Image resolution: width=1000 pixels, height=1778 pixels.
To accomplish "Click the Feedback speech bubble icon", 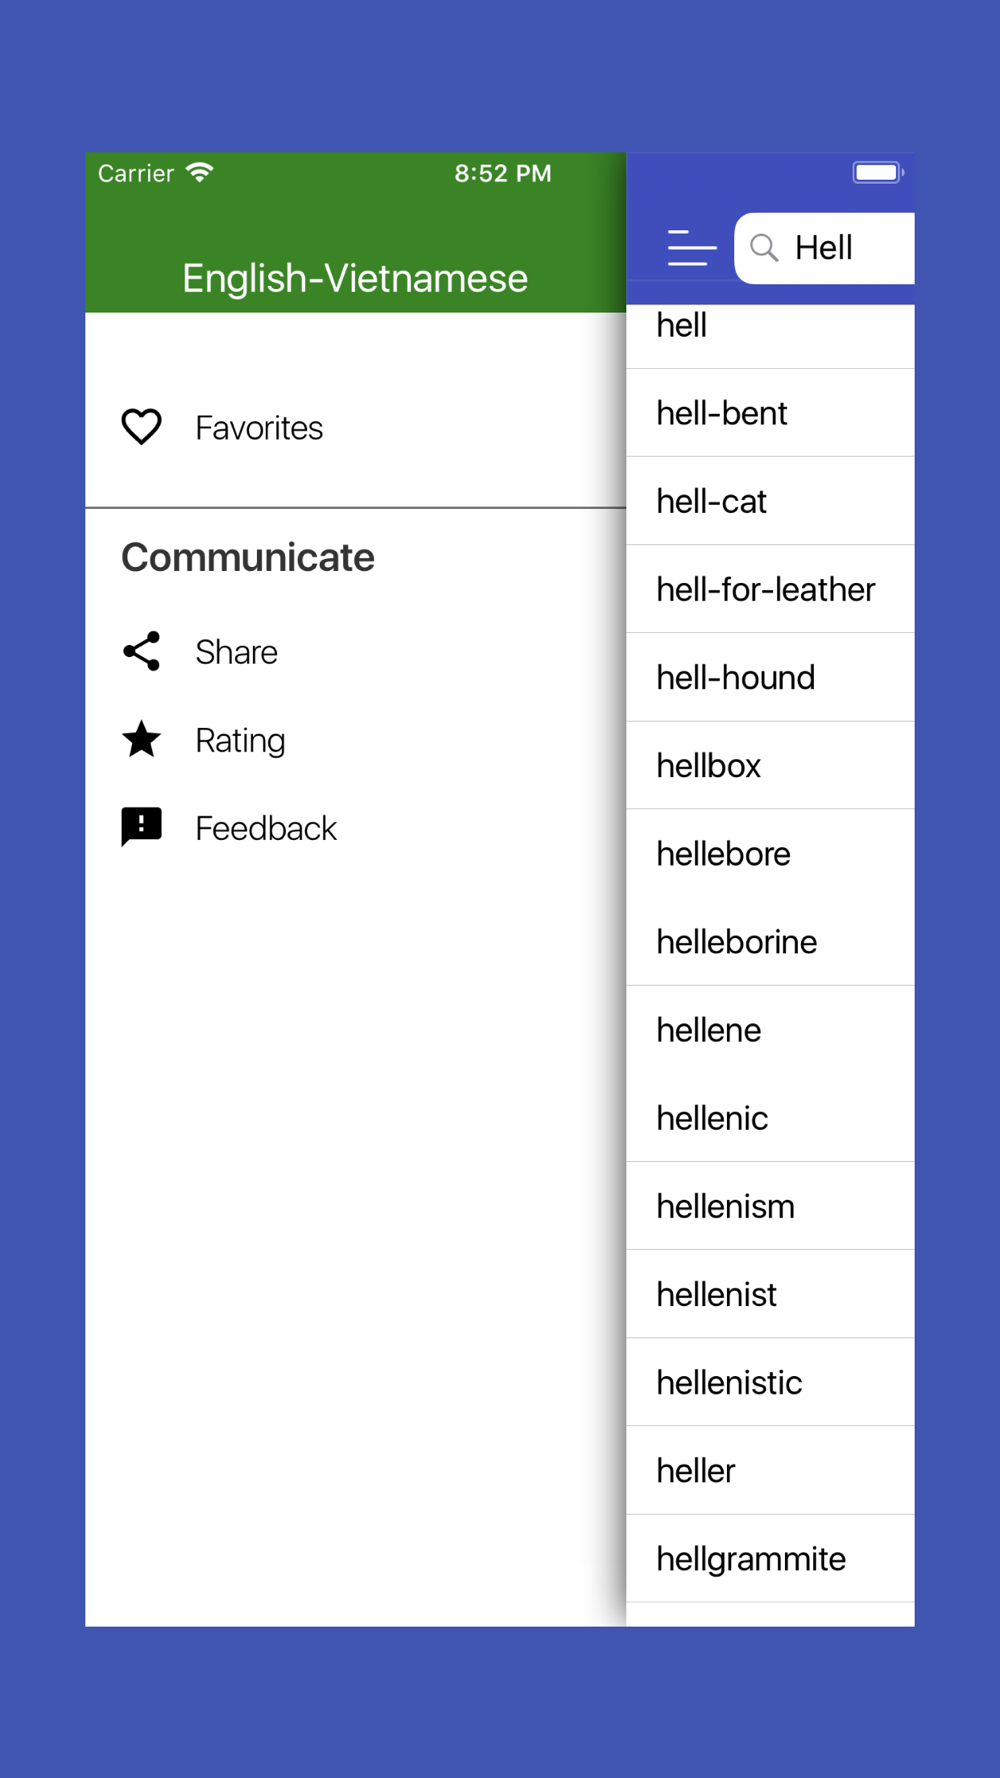I will click(141, 827).
